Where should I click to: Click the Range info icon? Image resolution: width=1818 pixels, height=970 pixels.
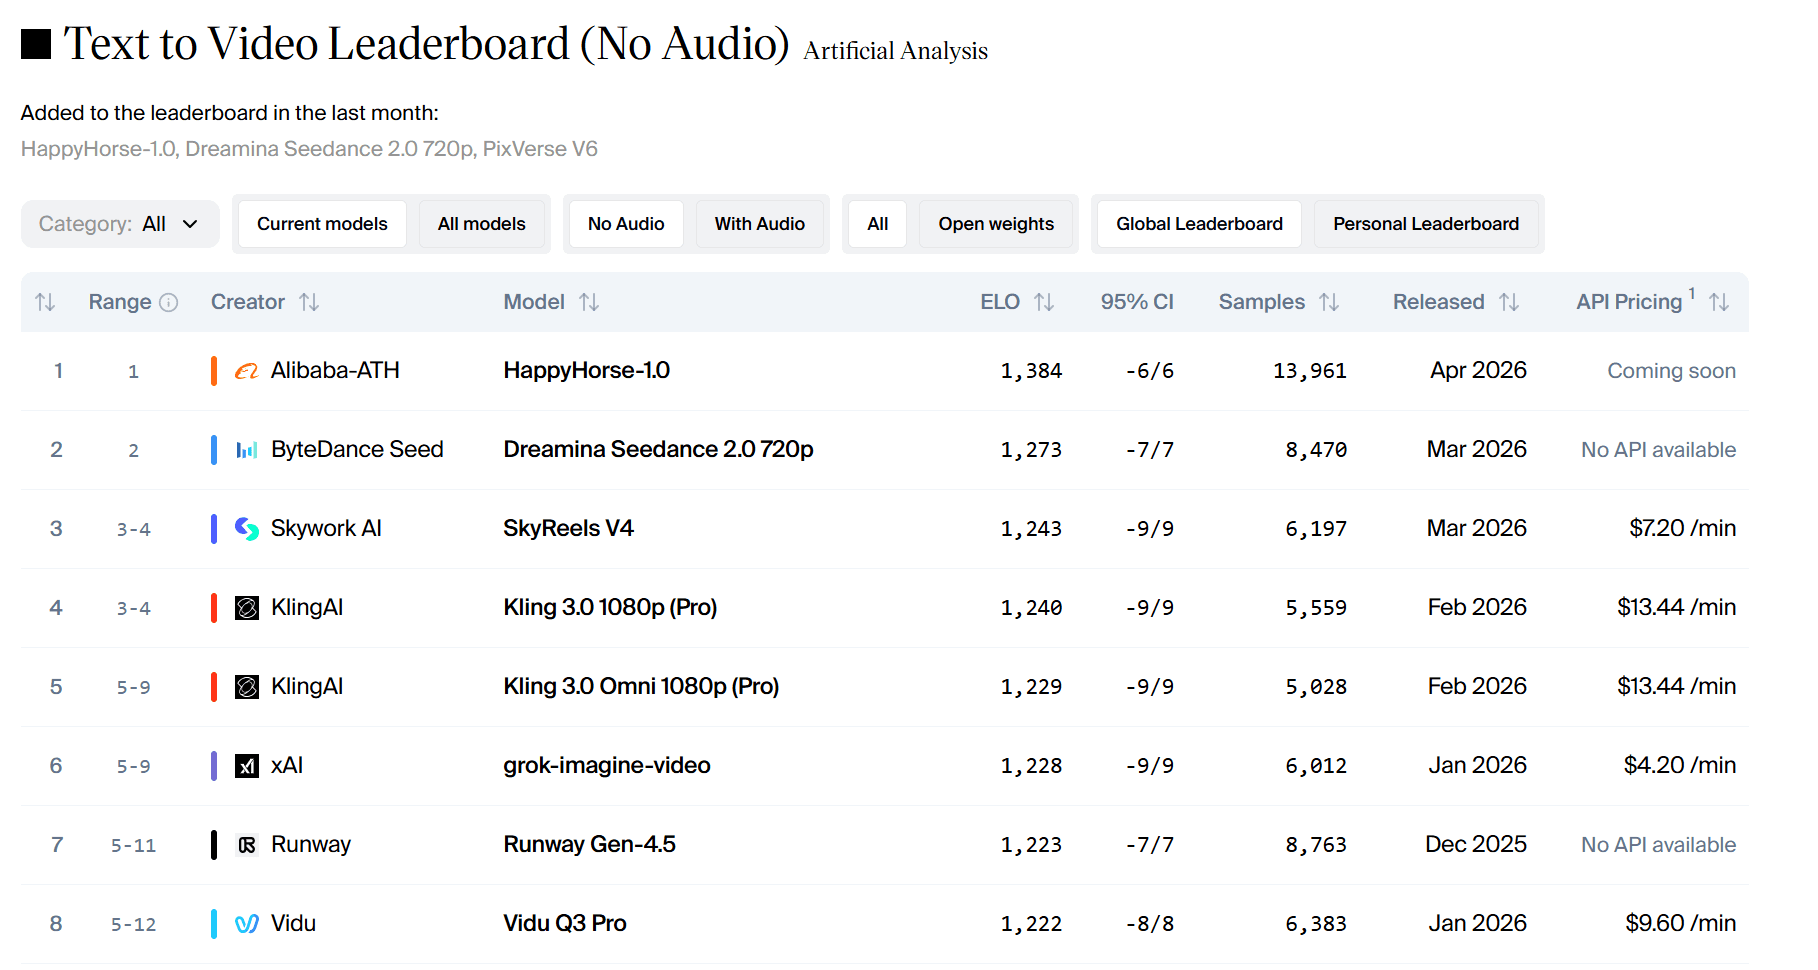(169, 302)
